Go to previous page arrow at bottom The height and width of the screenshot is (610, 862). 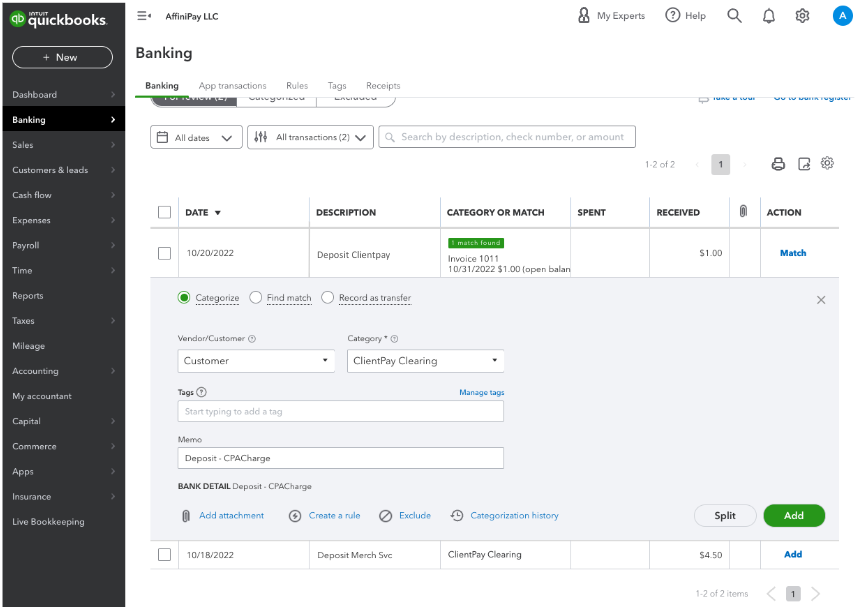click(771, 594)
